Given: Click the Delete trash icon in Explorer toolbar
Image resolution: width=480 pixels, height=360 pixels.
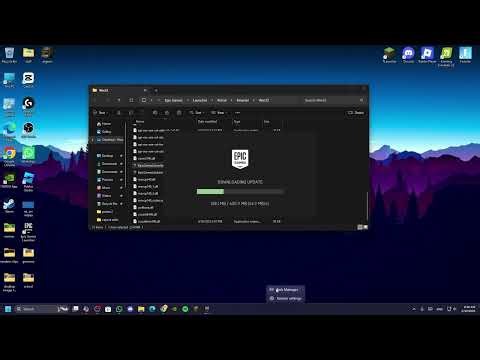Looking at the screenshot, I should [179, 113].
